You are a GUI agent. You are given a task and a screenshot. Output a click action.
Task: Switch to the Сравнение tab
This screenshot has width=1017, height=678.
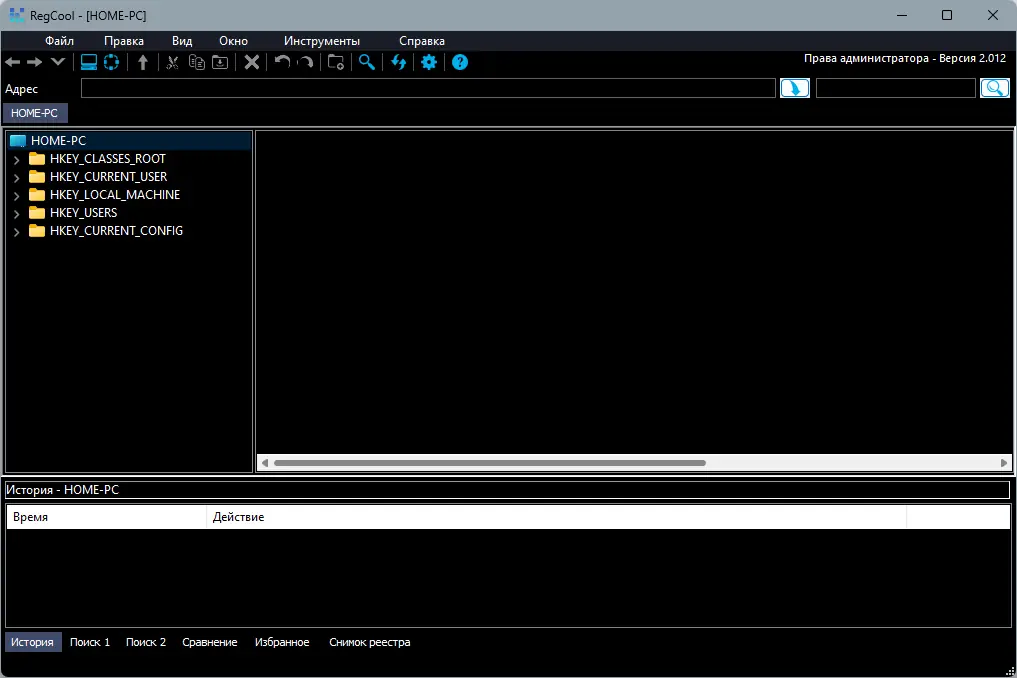[209, 642]
